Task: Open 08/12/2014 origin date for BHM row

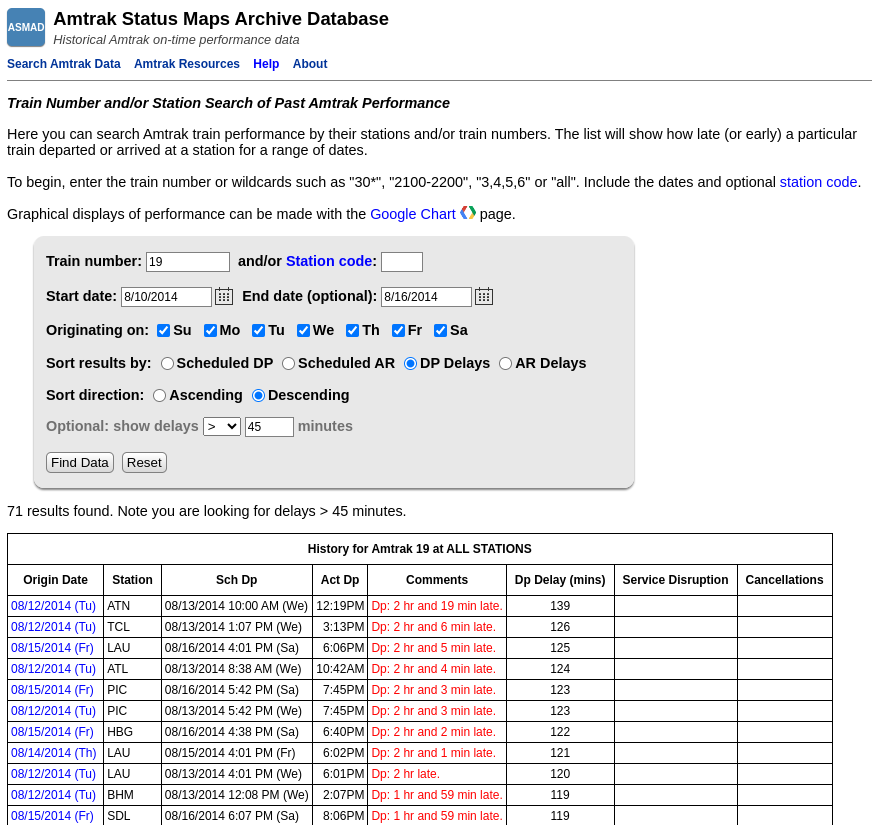Action: coord(53,795)
